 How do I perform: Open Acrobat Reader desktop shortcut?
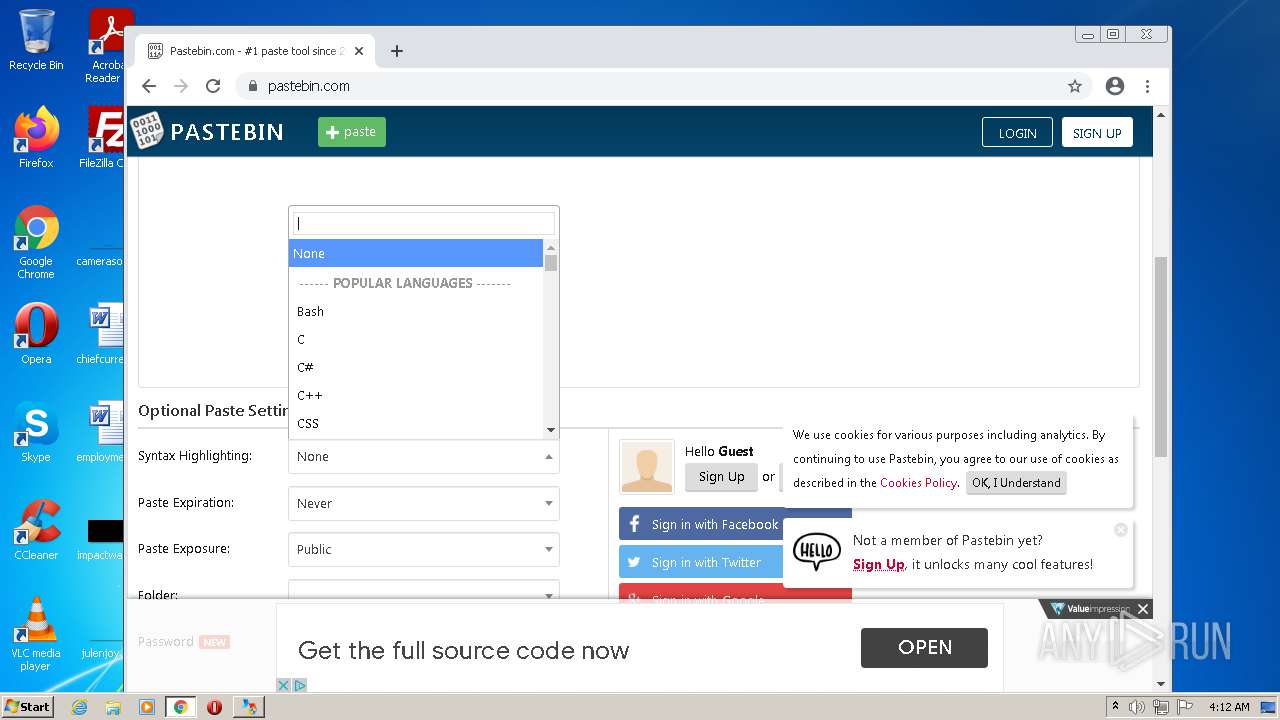106,46
